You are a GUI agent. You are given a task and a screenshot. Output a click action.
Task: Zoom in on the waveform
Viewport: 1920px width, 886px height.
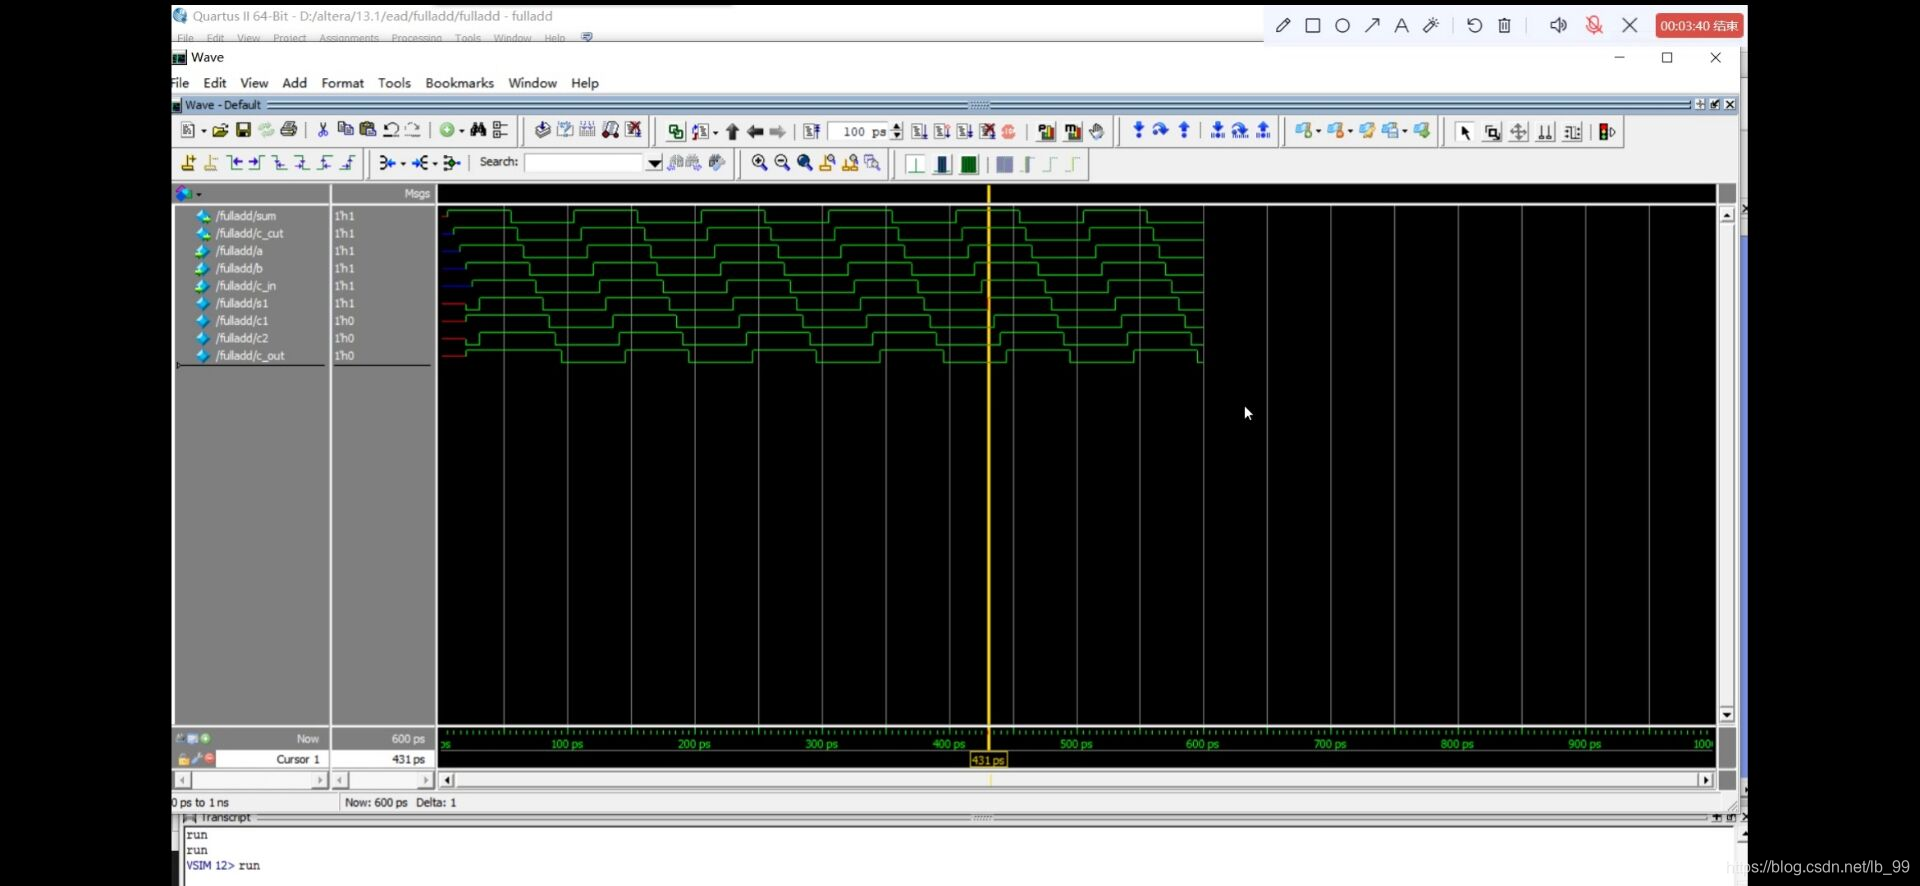[x=759, y=163]
